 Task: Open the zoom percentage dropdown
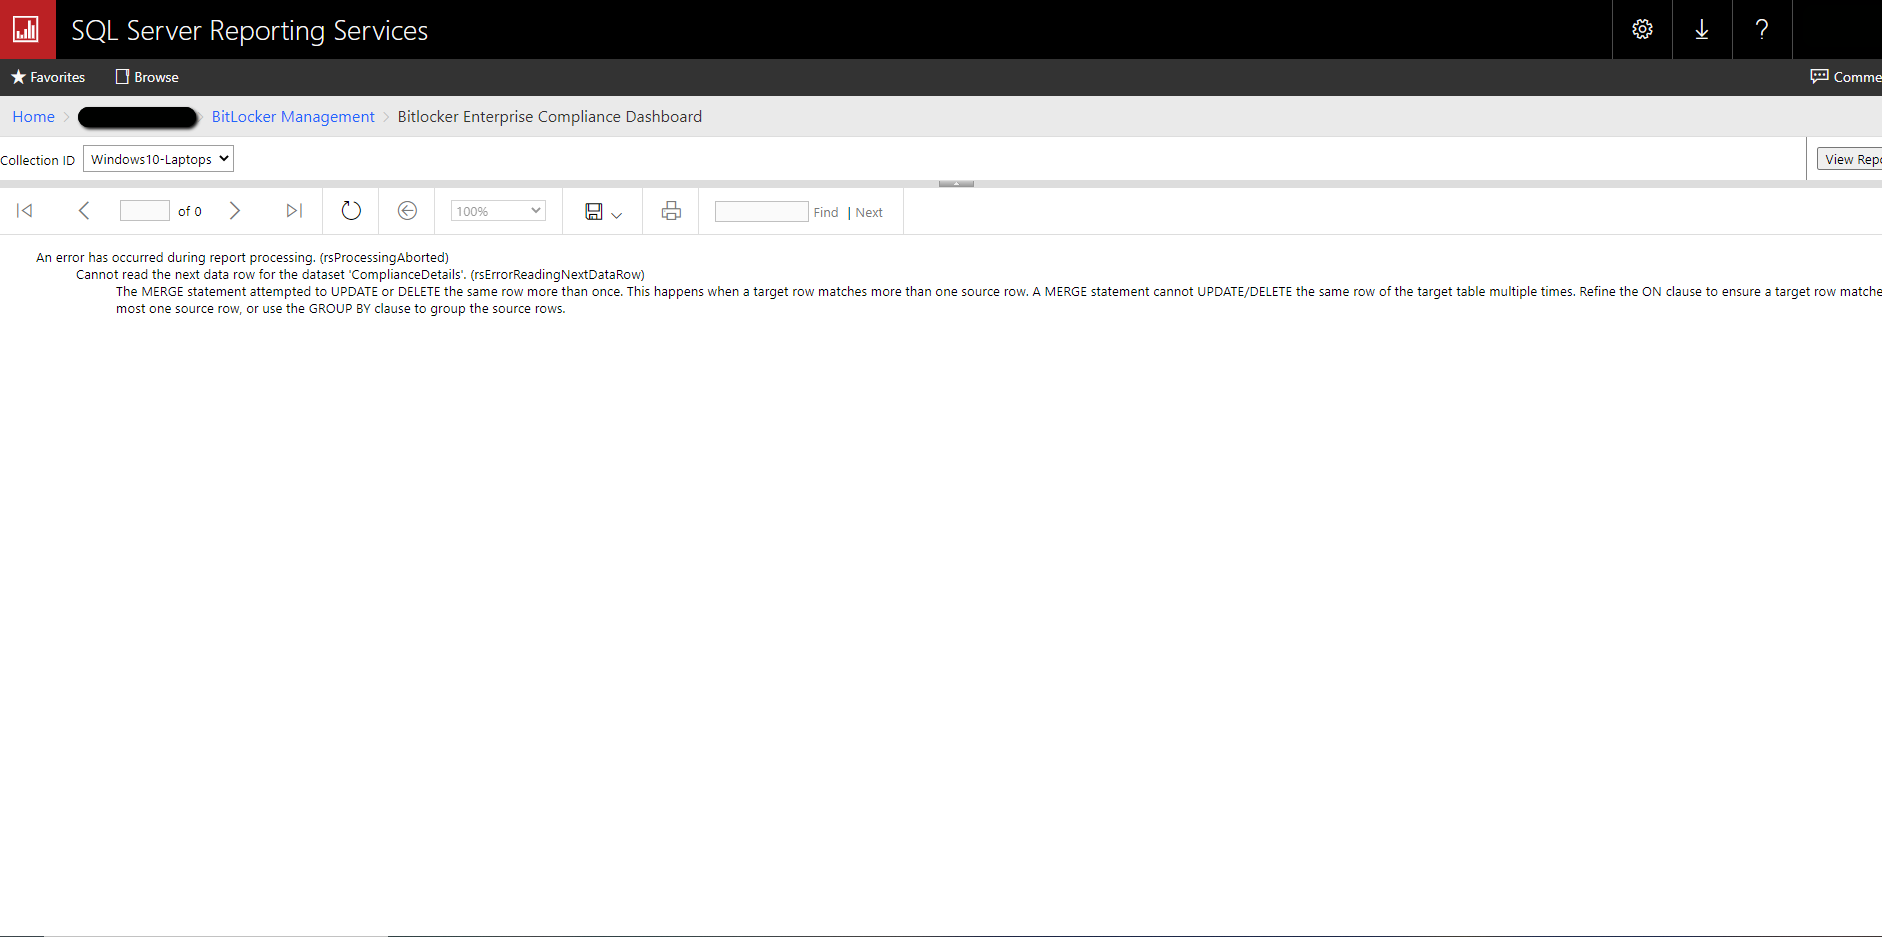click(497, 210)
